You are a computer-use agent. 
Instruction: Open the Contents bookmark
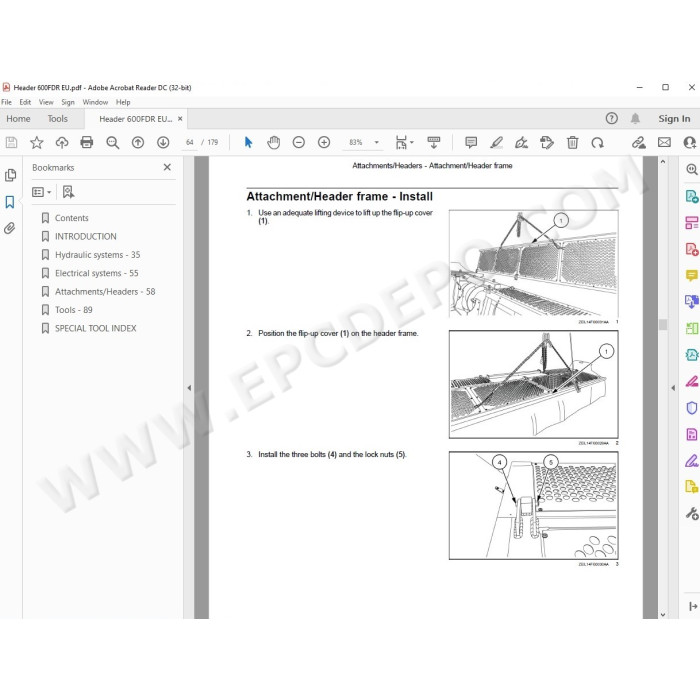pos(71,218)
